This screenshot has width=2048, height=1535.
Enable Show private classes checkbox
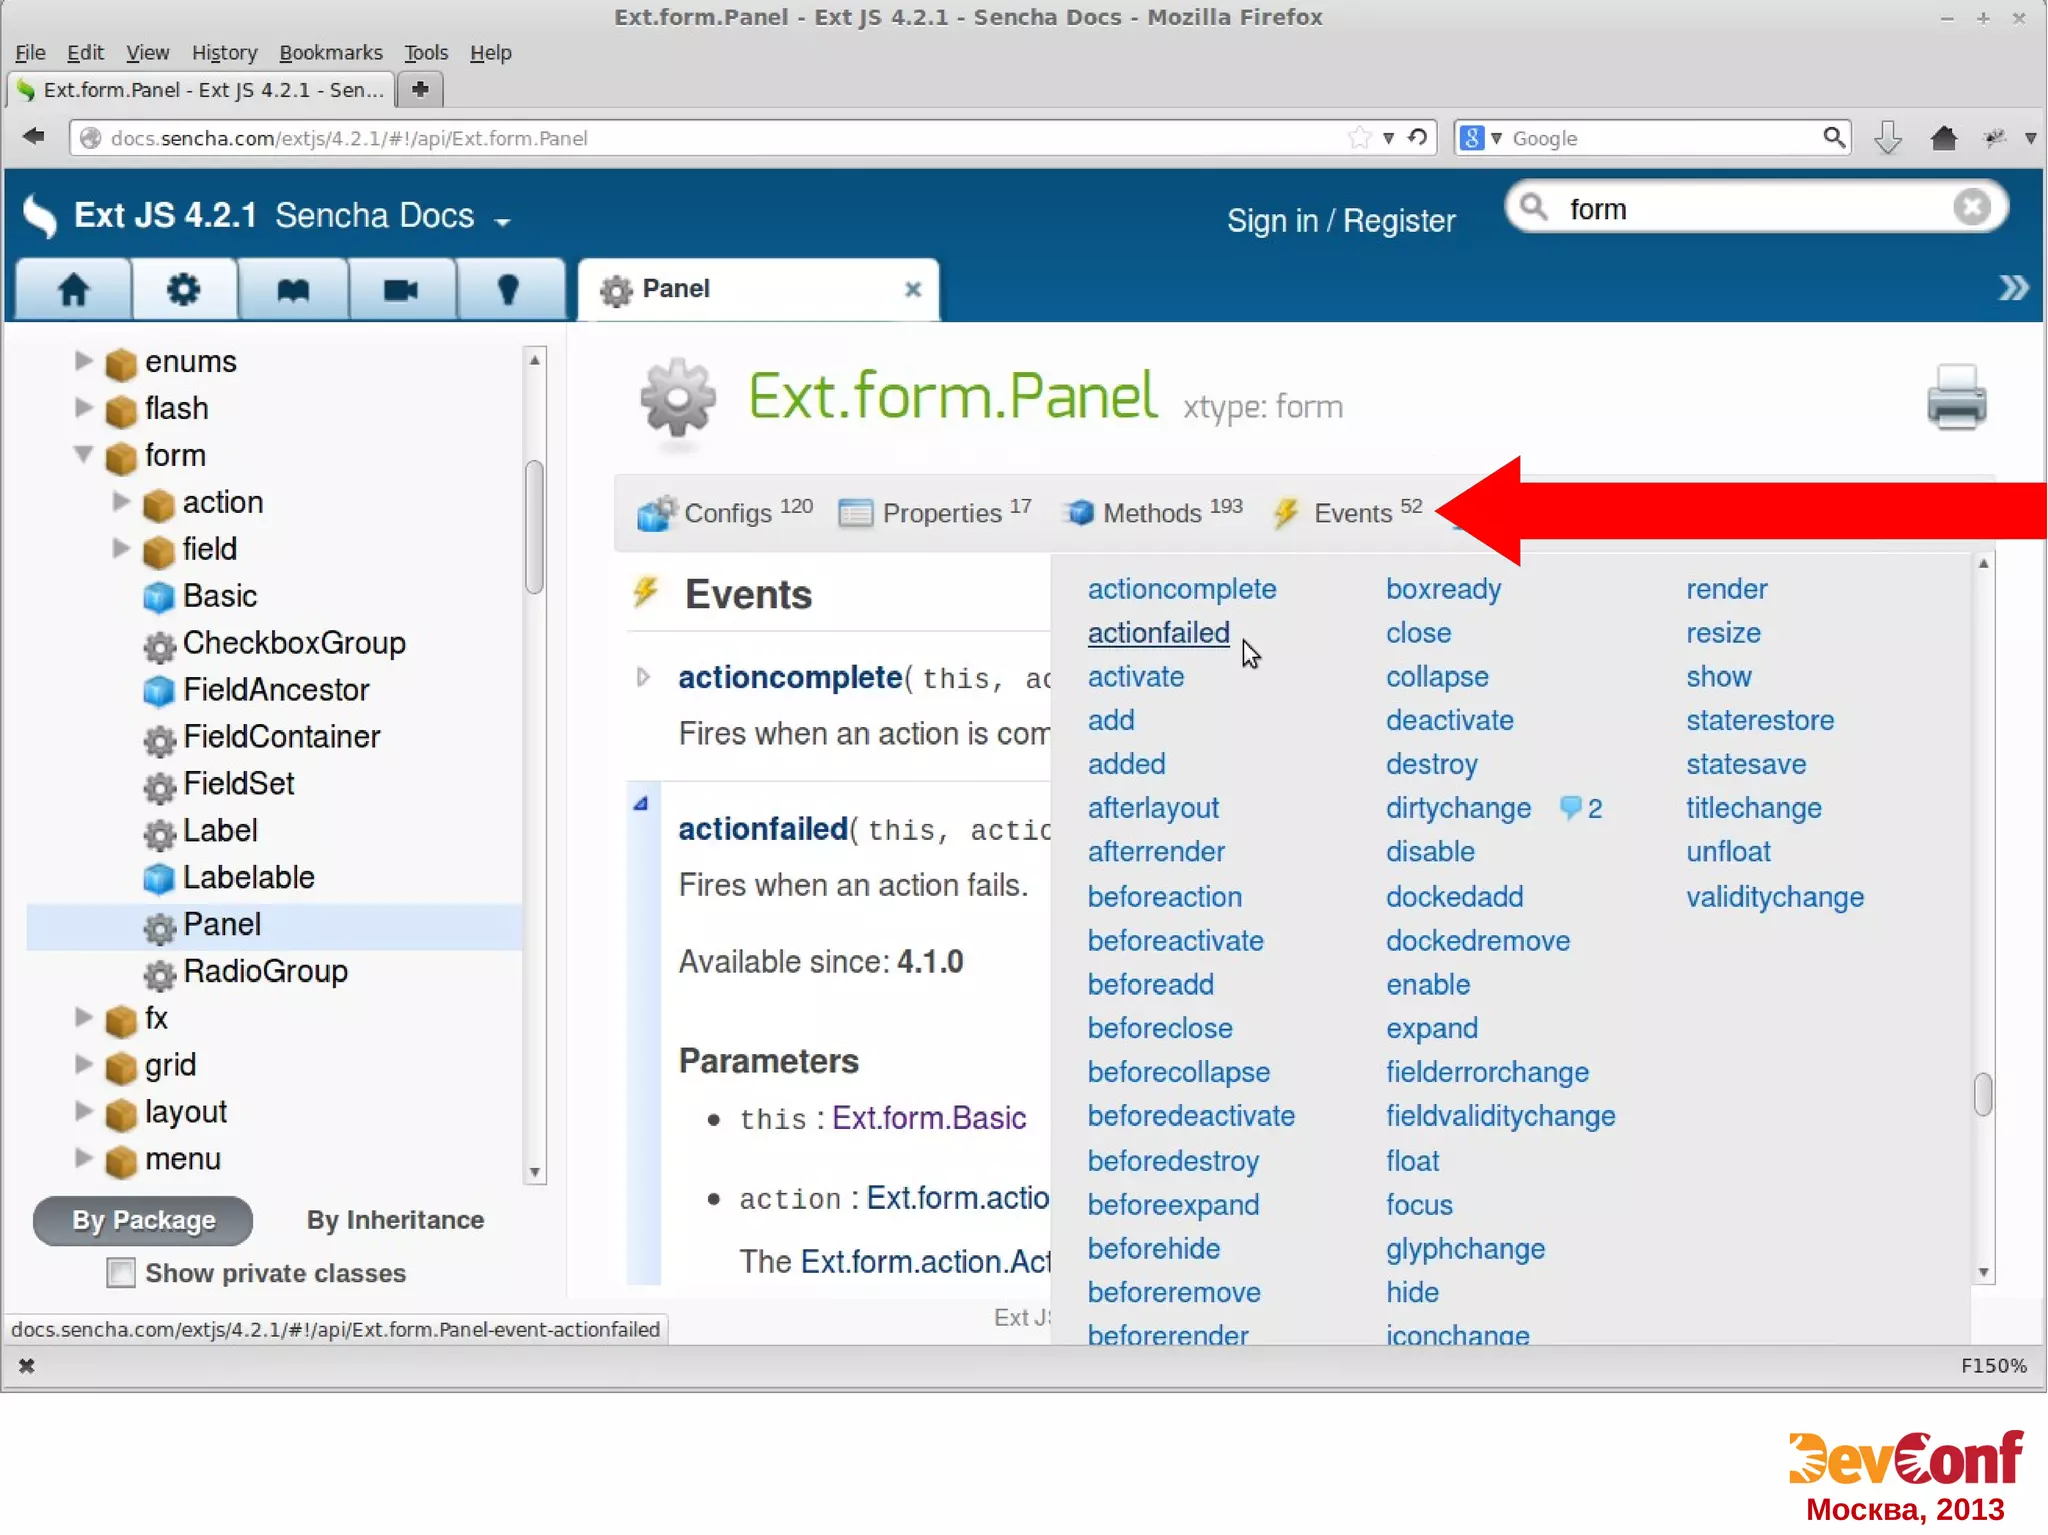[121, 1273]
